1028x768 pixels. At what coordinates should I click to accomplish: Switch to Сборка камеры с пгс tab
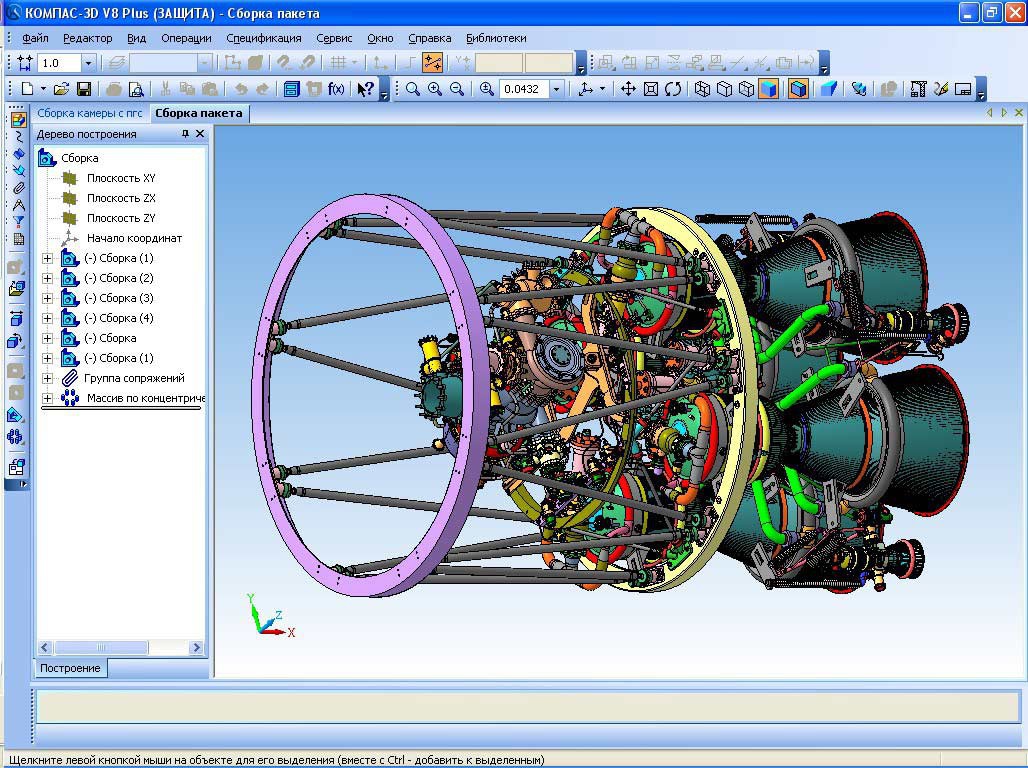point(90,113)
